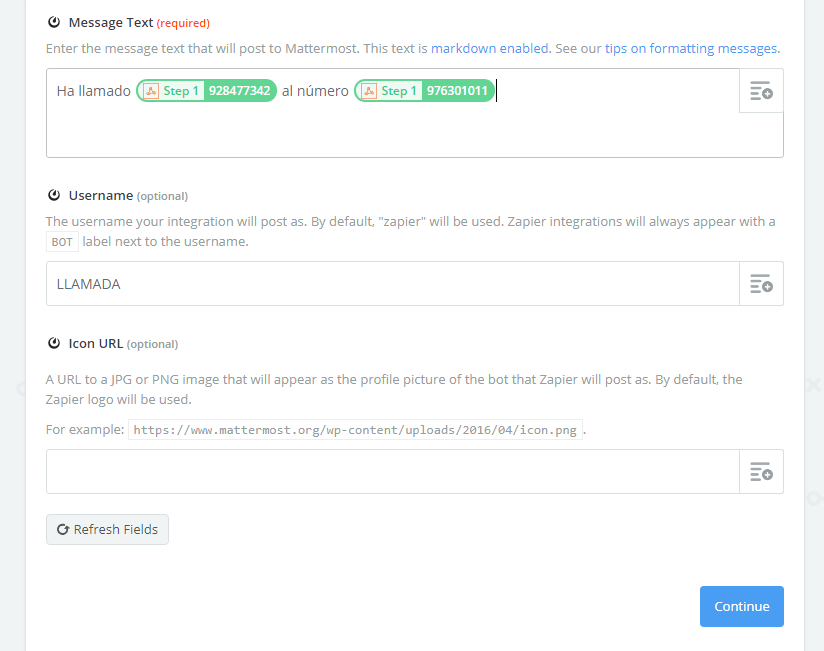Click 'al número' text in message
Screen dimensions: 824x651
pos(315,91)
